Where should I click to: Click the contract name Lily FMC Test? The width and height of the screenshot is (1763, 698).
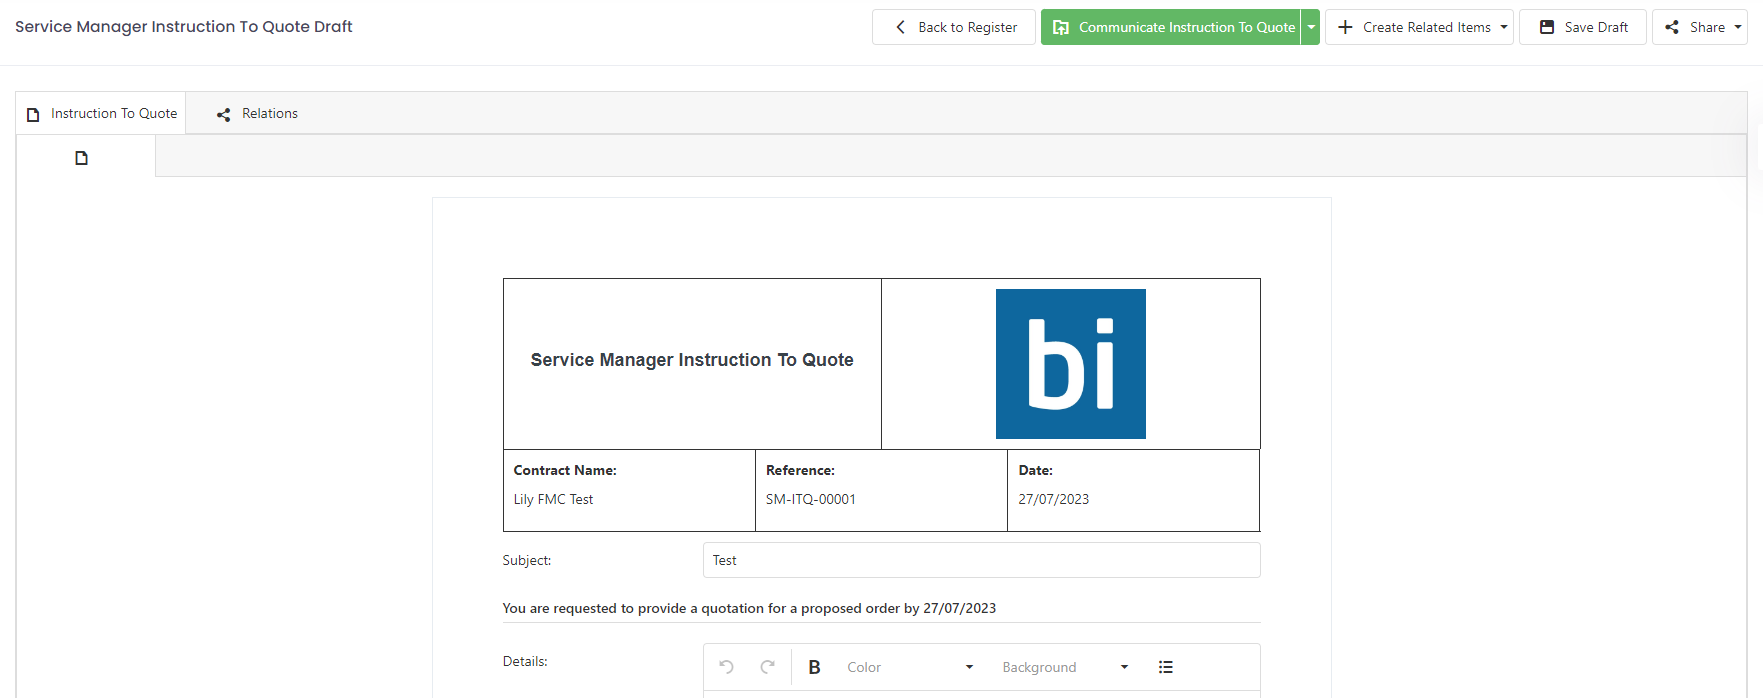[553, 499]
